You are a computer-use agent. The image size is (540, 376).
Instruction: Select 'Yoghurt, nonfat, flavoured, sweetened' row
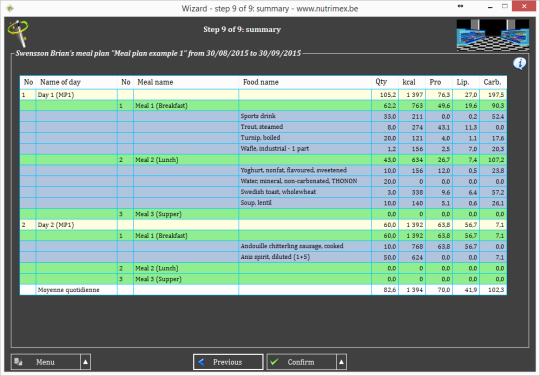(263, 170)
